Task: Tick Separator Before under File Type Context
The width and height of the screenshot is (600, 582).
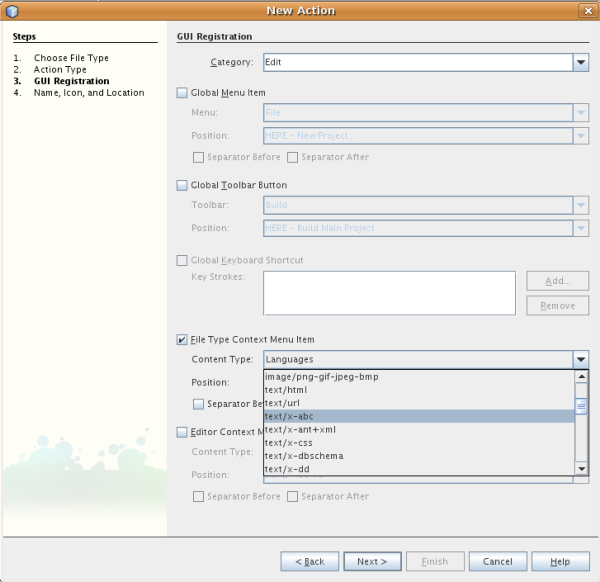Action: [198, 404]
